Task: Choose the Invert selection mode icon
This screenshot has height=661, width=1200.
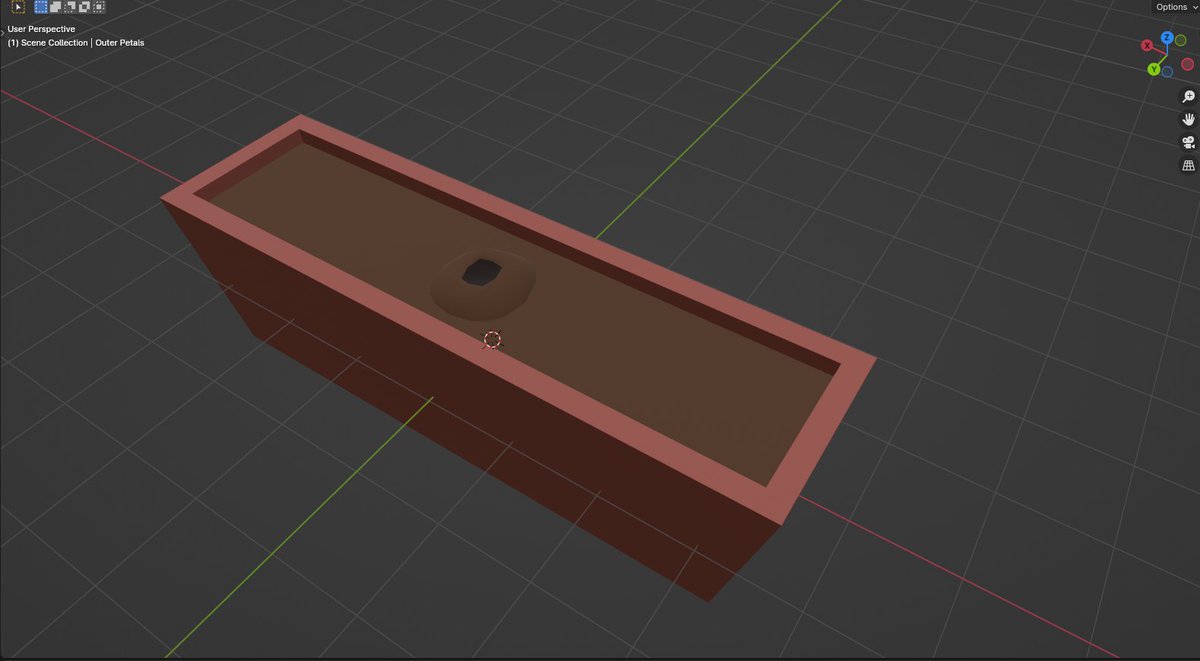Action: tap(84, 7)
